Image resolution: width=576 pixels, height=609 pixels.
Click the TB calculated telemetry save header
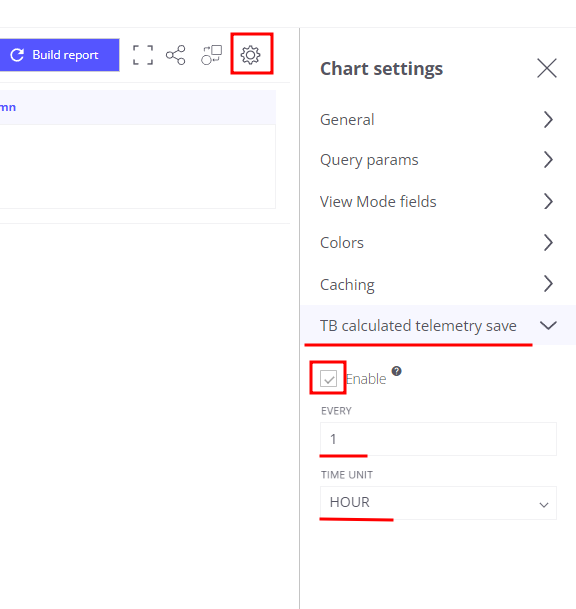coord(439,325)
